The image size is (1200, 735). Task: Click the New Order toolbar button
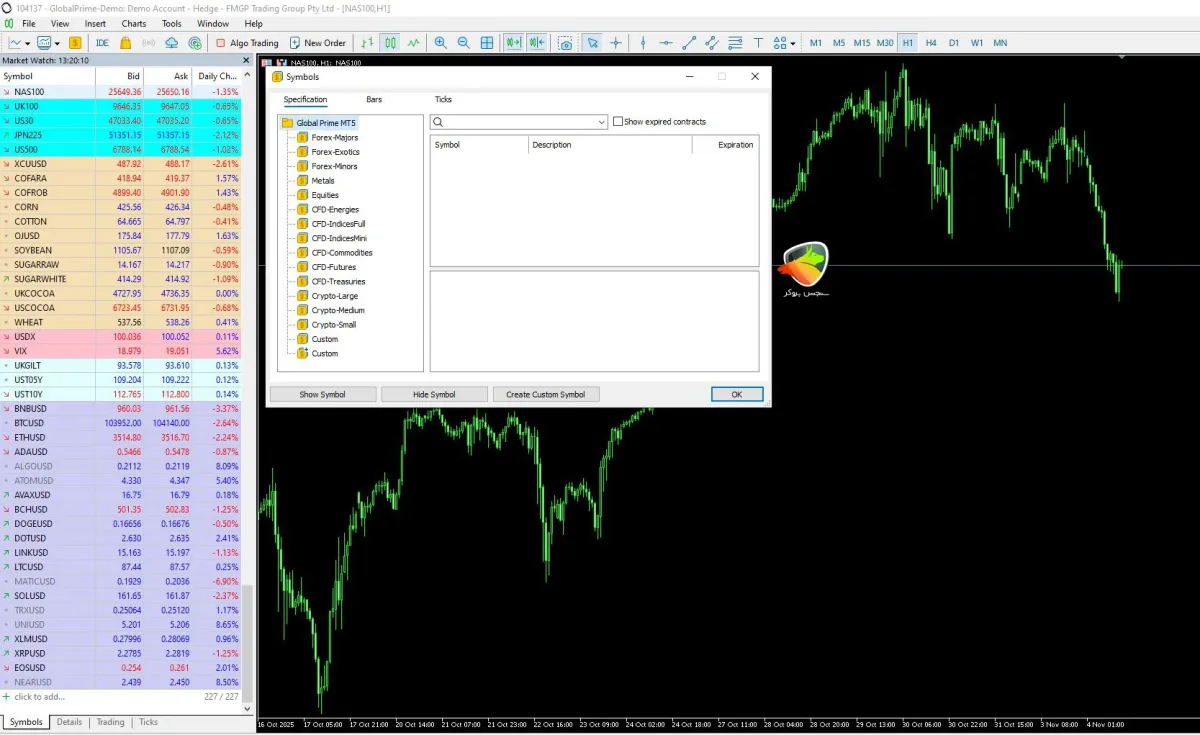pyautogui.click(x=317, y=43)
